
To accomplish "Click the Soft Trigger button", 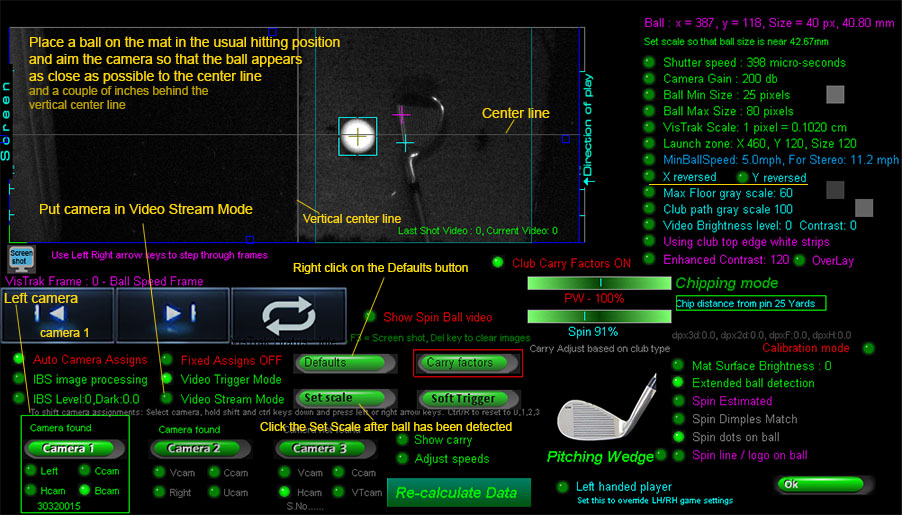I will (468, 399).
